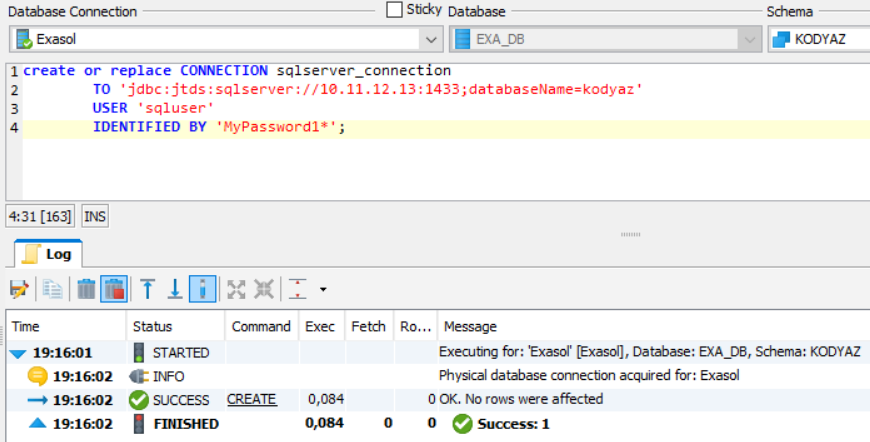Click the KODYAZ schema icon

click(x=781, y=39)
